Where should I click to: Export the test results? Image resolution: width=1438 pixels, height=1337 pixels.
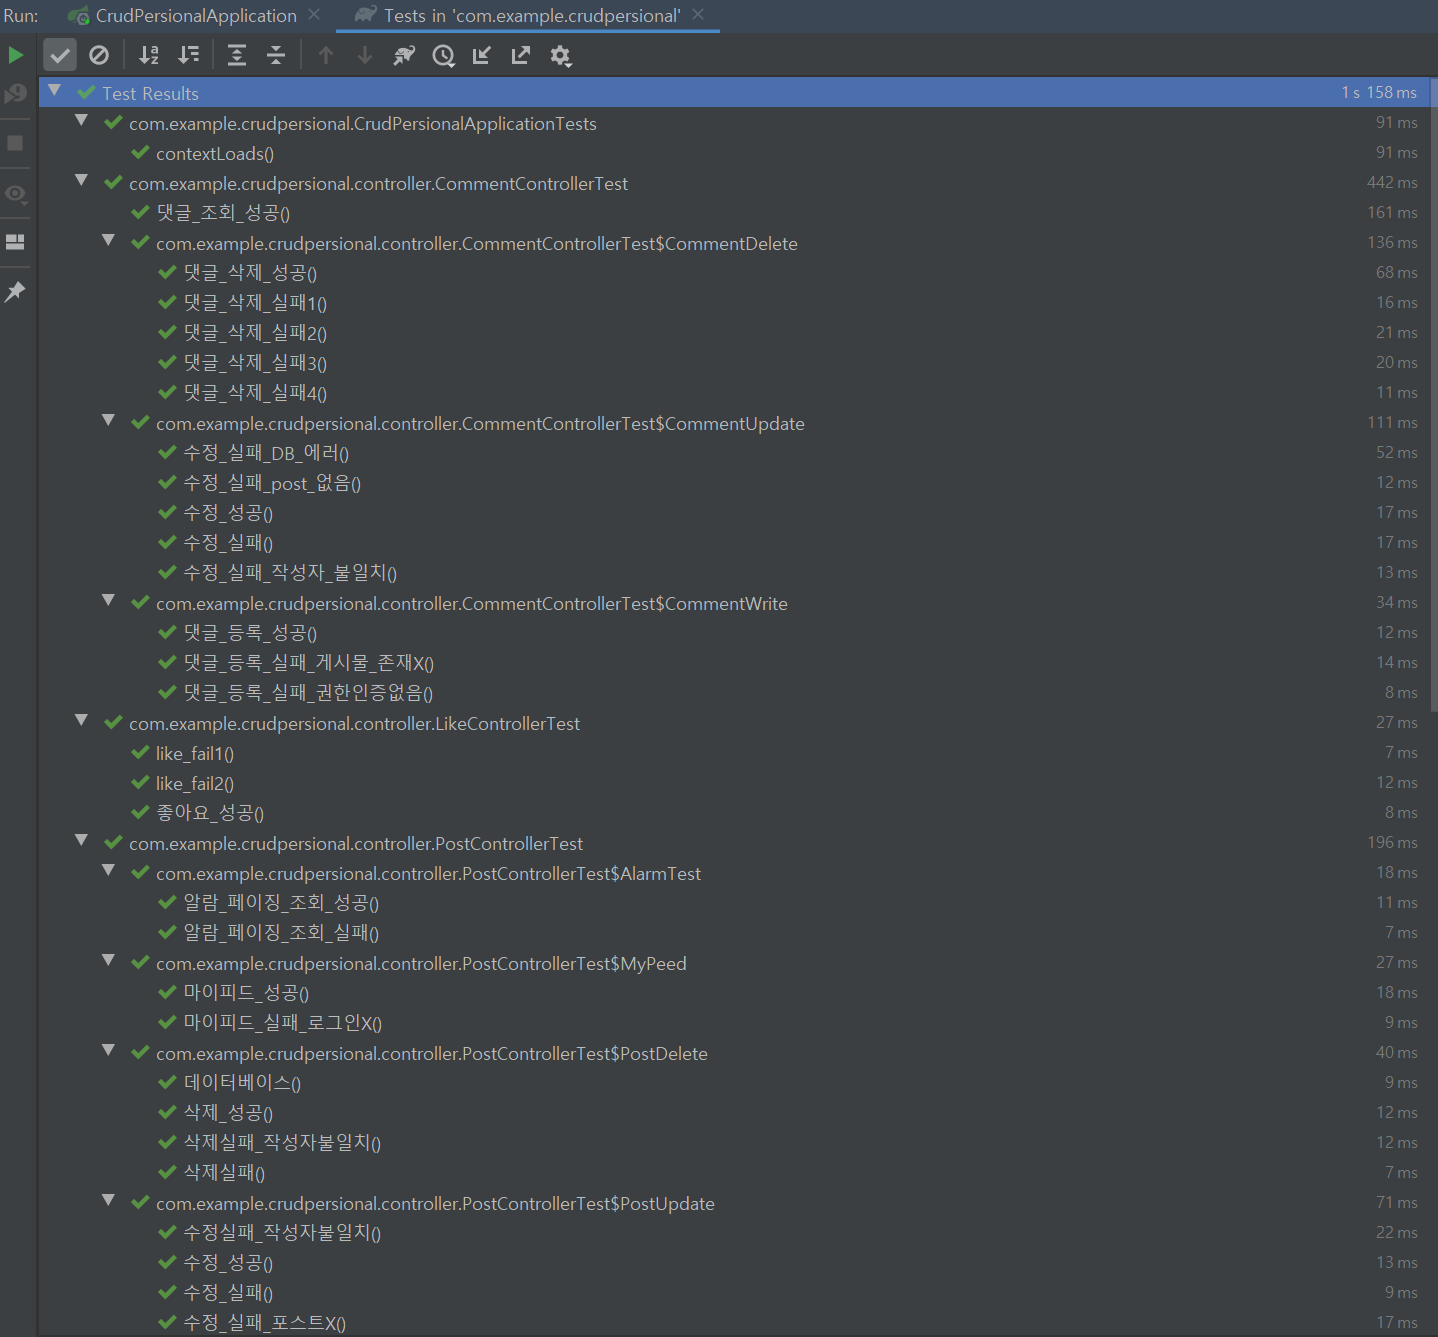pos(520,55)
